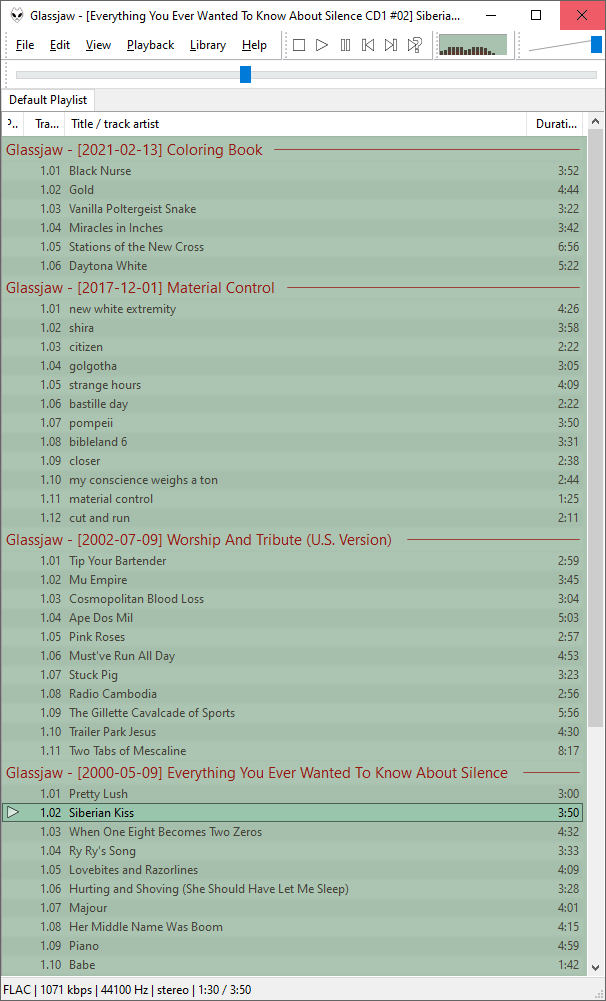This screenshot has height=1001, width=606.
Task: Select the track Ape Dos Mil
Action: coord(294,618)
